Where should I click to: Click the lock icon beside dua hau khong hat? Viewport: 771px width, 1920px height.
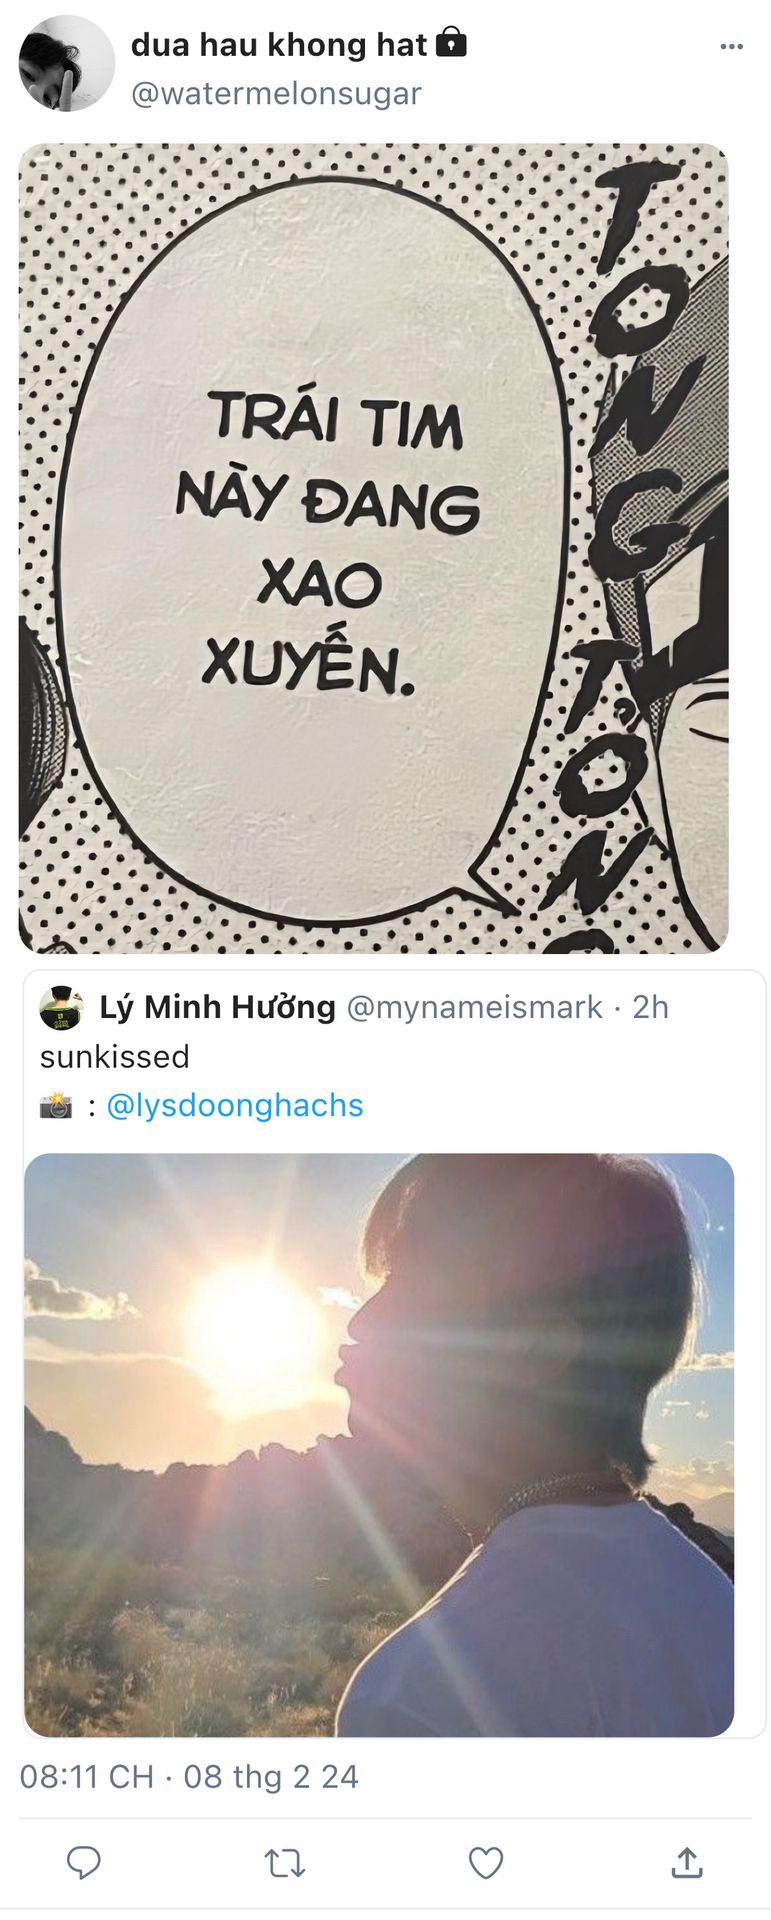[452, 43]
